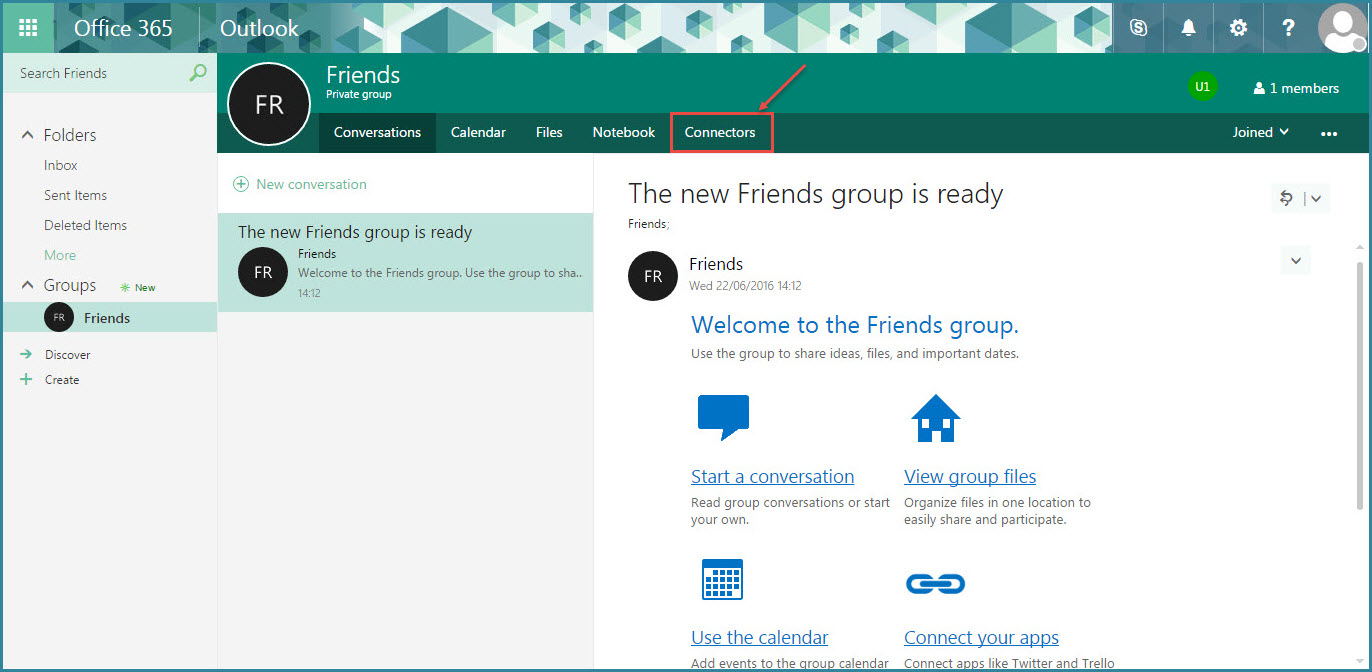
Task: Click the Discover arrow icon
Action: [x=26, y=354]
